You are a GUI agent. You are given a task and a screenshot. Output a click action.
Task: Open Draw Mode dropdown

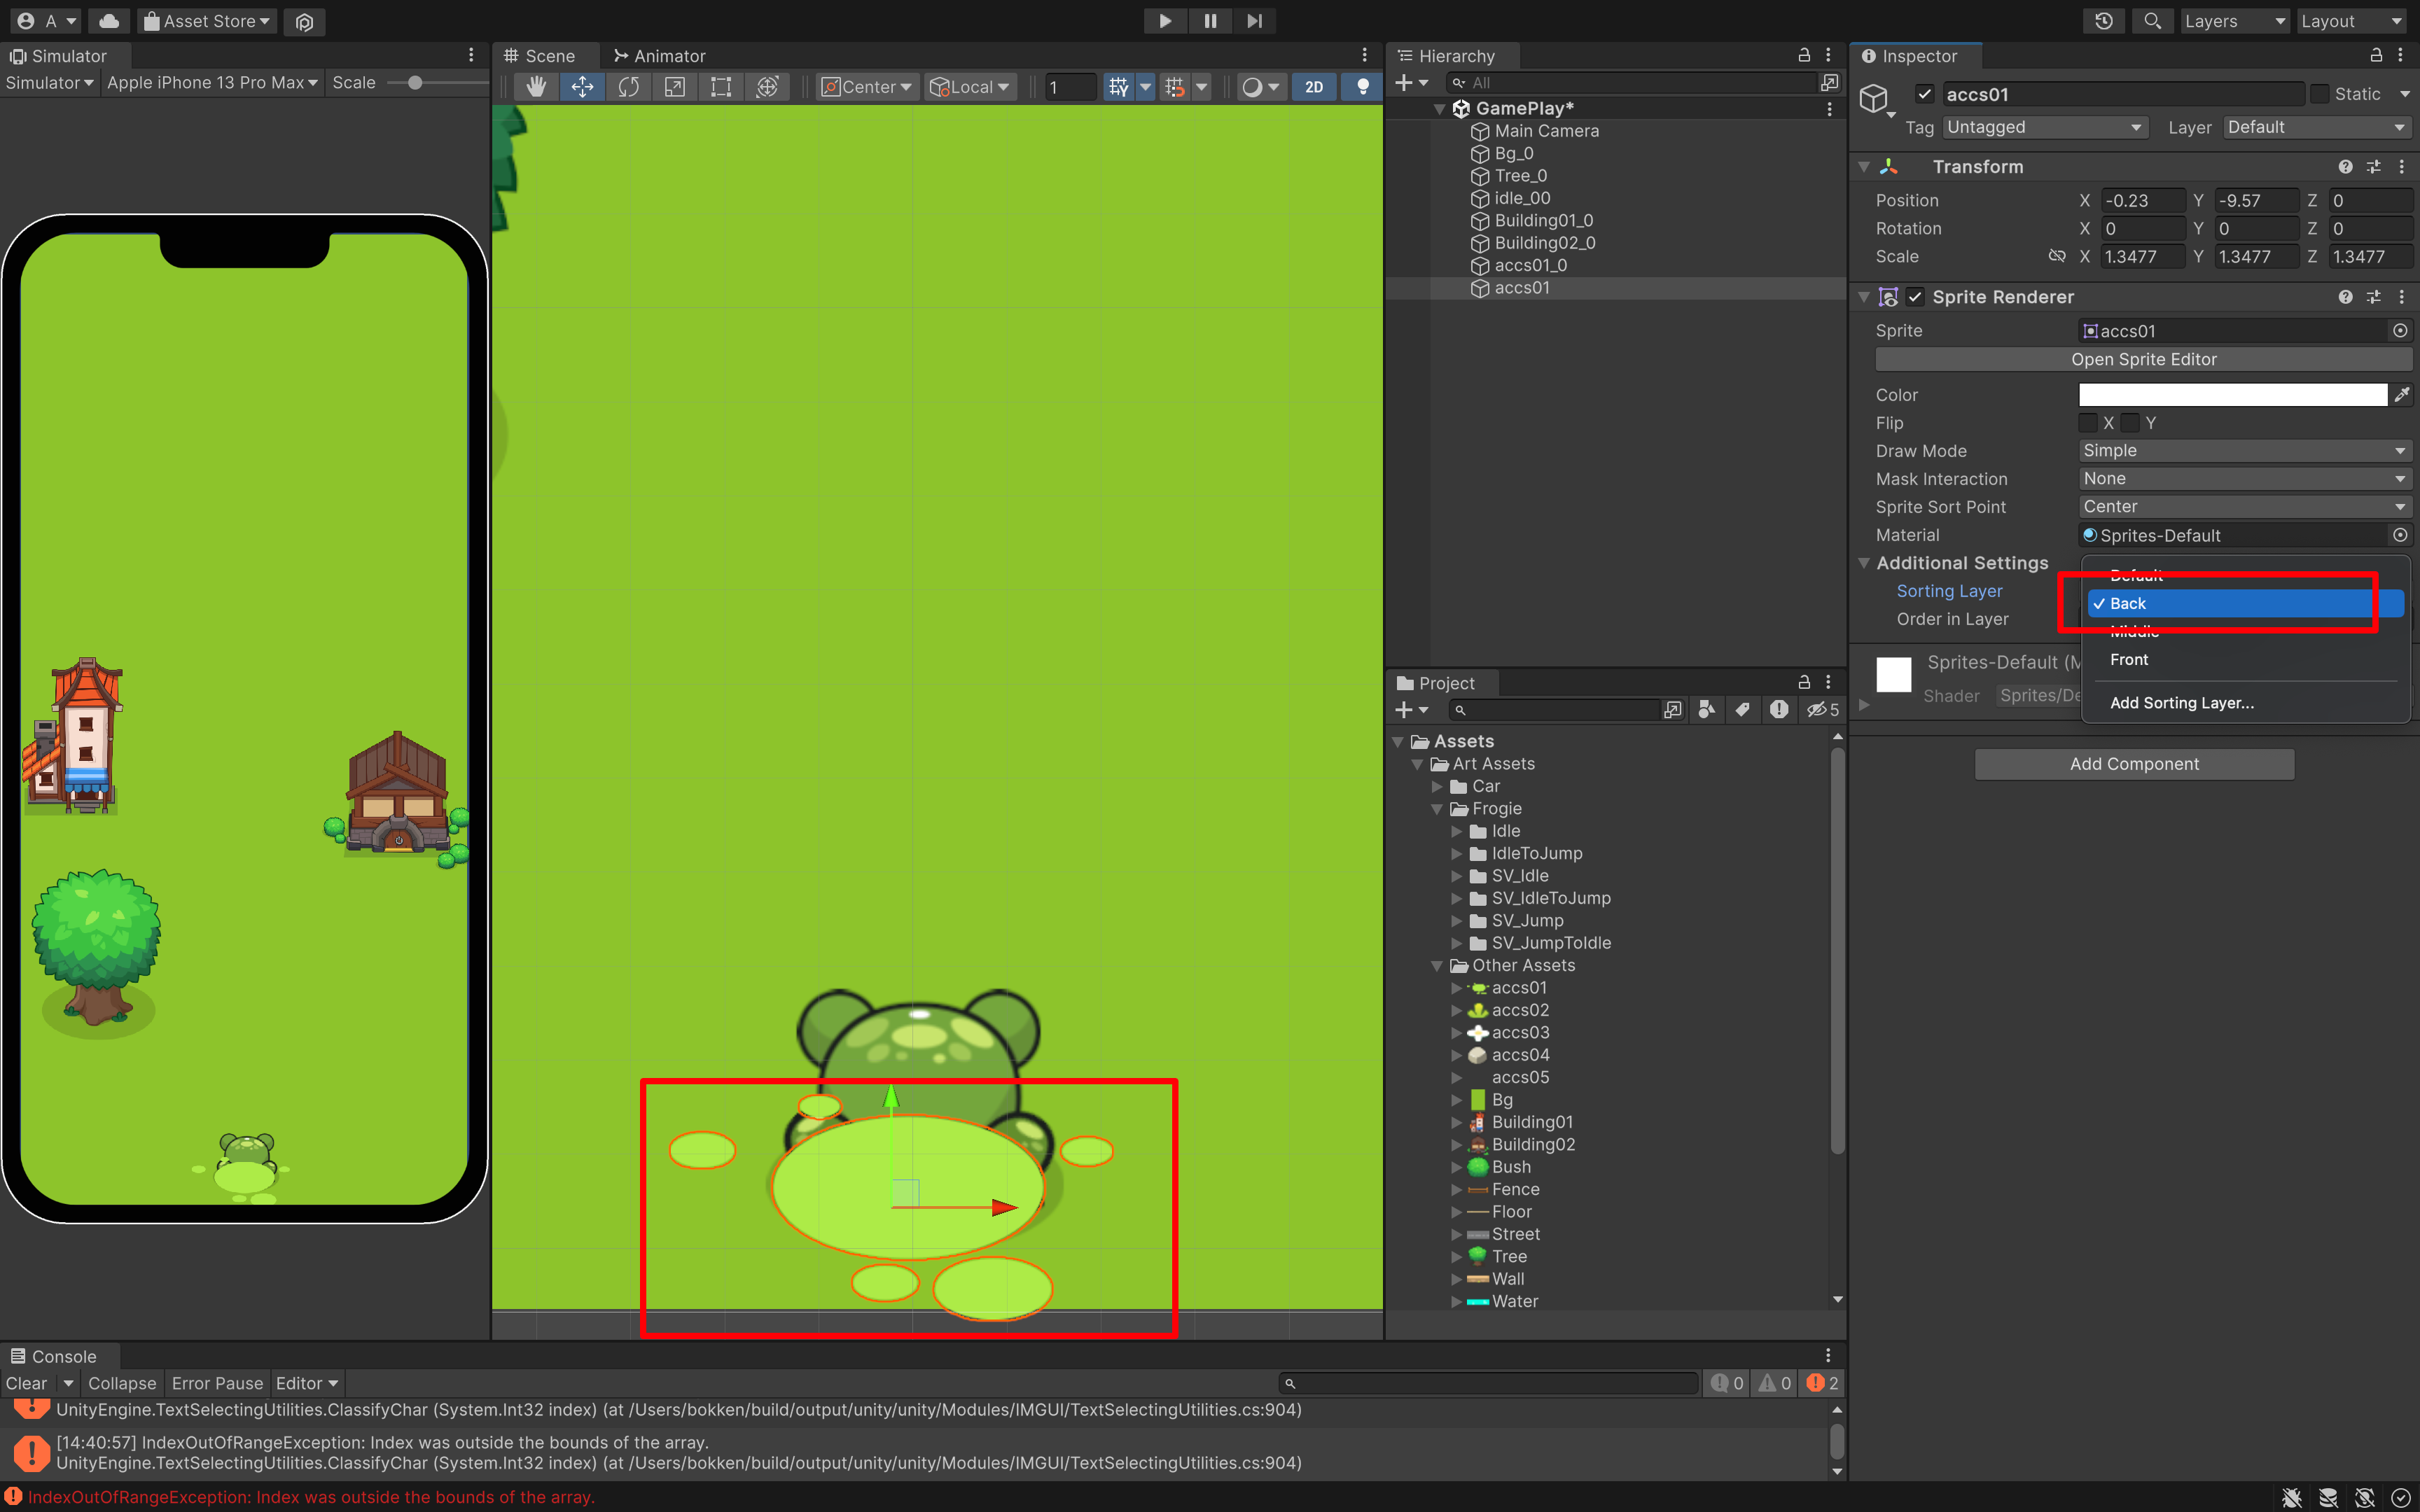2245,451
